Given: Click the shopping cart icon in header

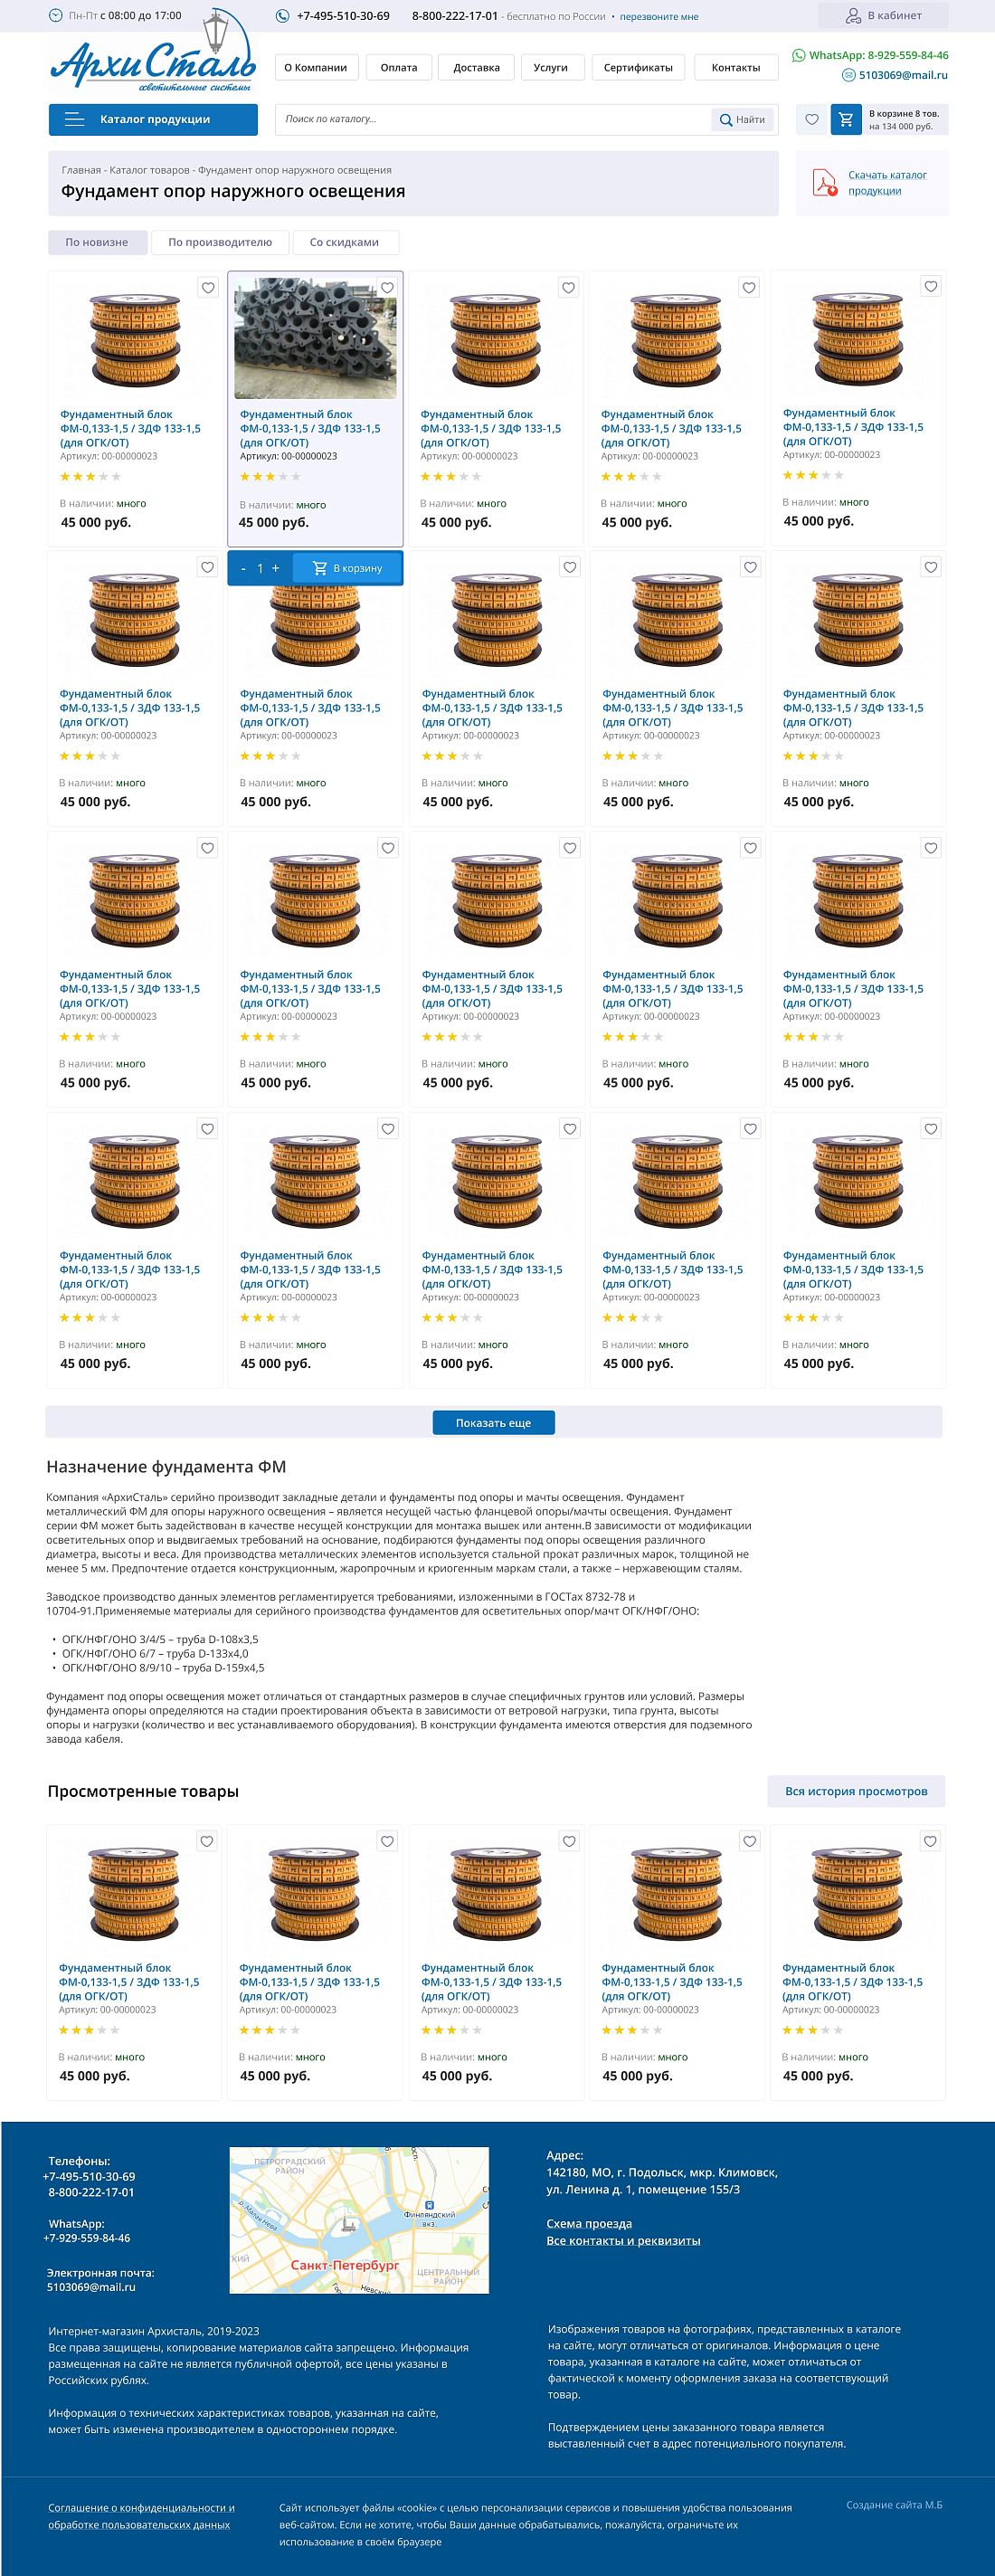Looking at the screenshot, I should pos(846,120).
